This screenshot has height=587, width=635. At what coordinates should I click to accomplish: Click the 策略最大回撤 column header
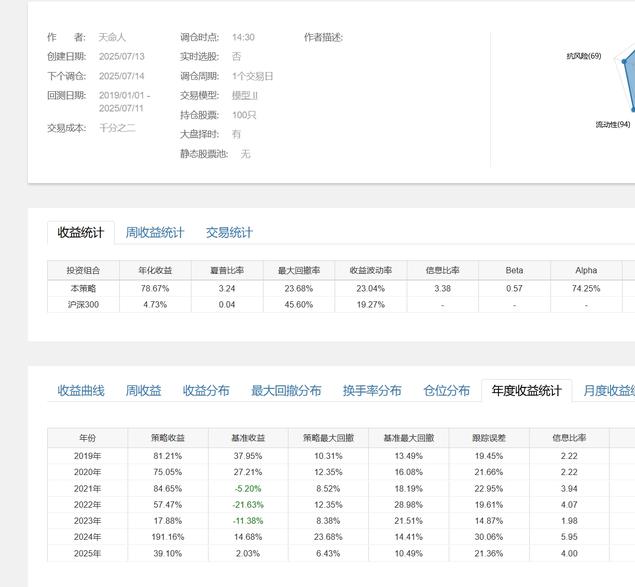pos(328,438)
